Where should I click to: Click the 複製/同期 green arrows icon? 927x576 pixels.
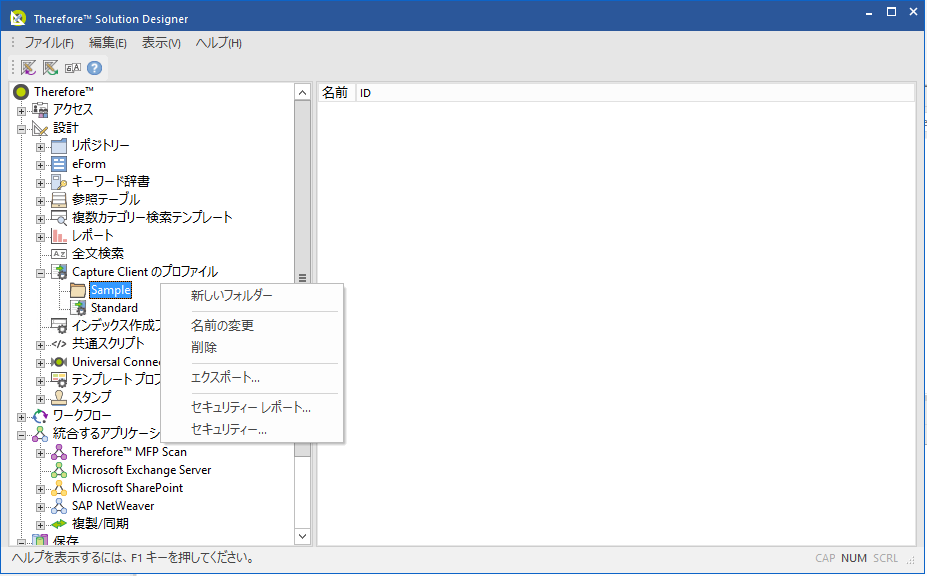[x=59, y=524]
